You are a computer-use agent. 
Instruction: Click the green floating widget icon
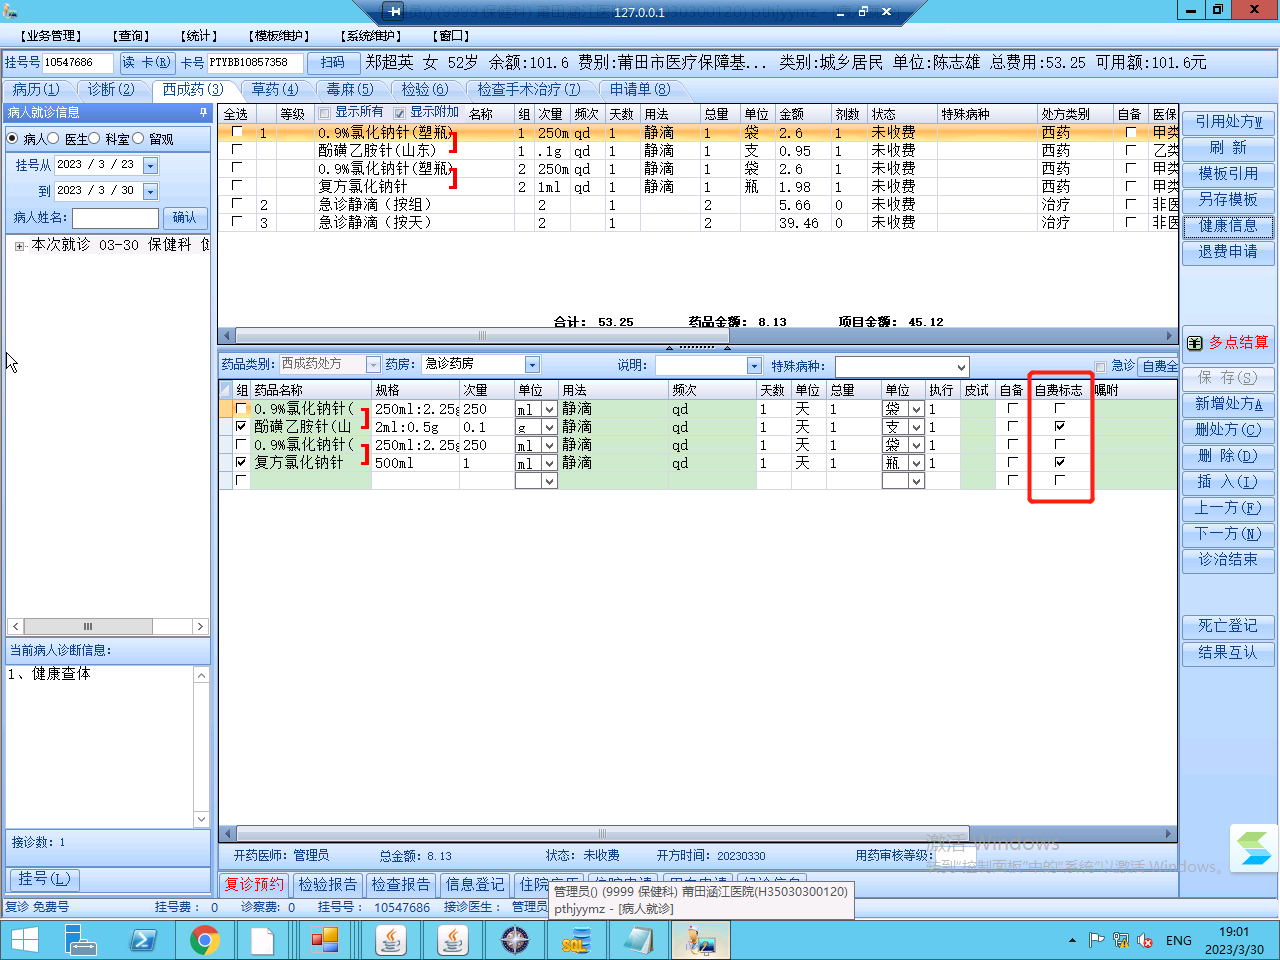1254,849
